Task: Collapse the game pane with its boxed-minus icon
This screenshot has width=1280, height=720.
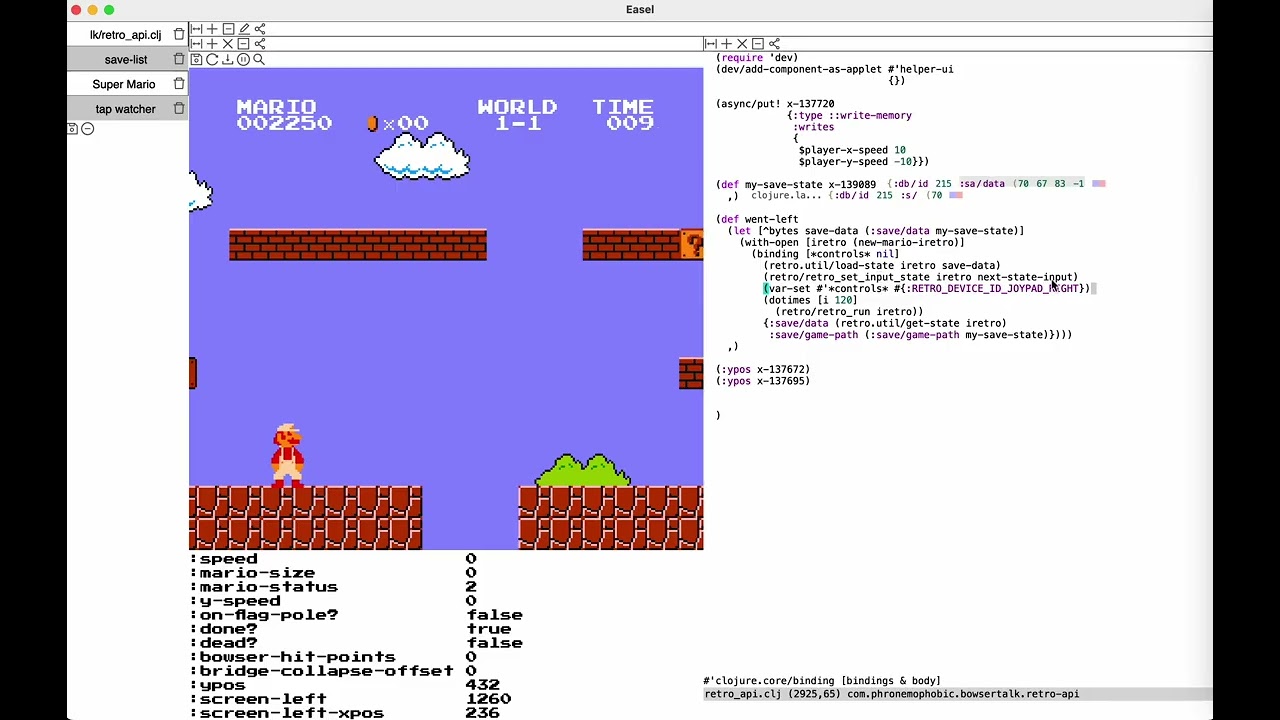Action: point(243,44)
